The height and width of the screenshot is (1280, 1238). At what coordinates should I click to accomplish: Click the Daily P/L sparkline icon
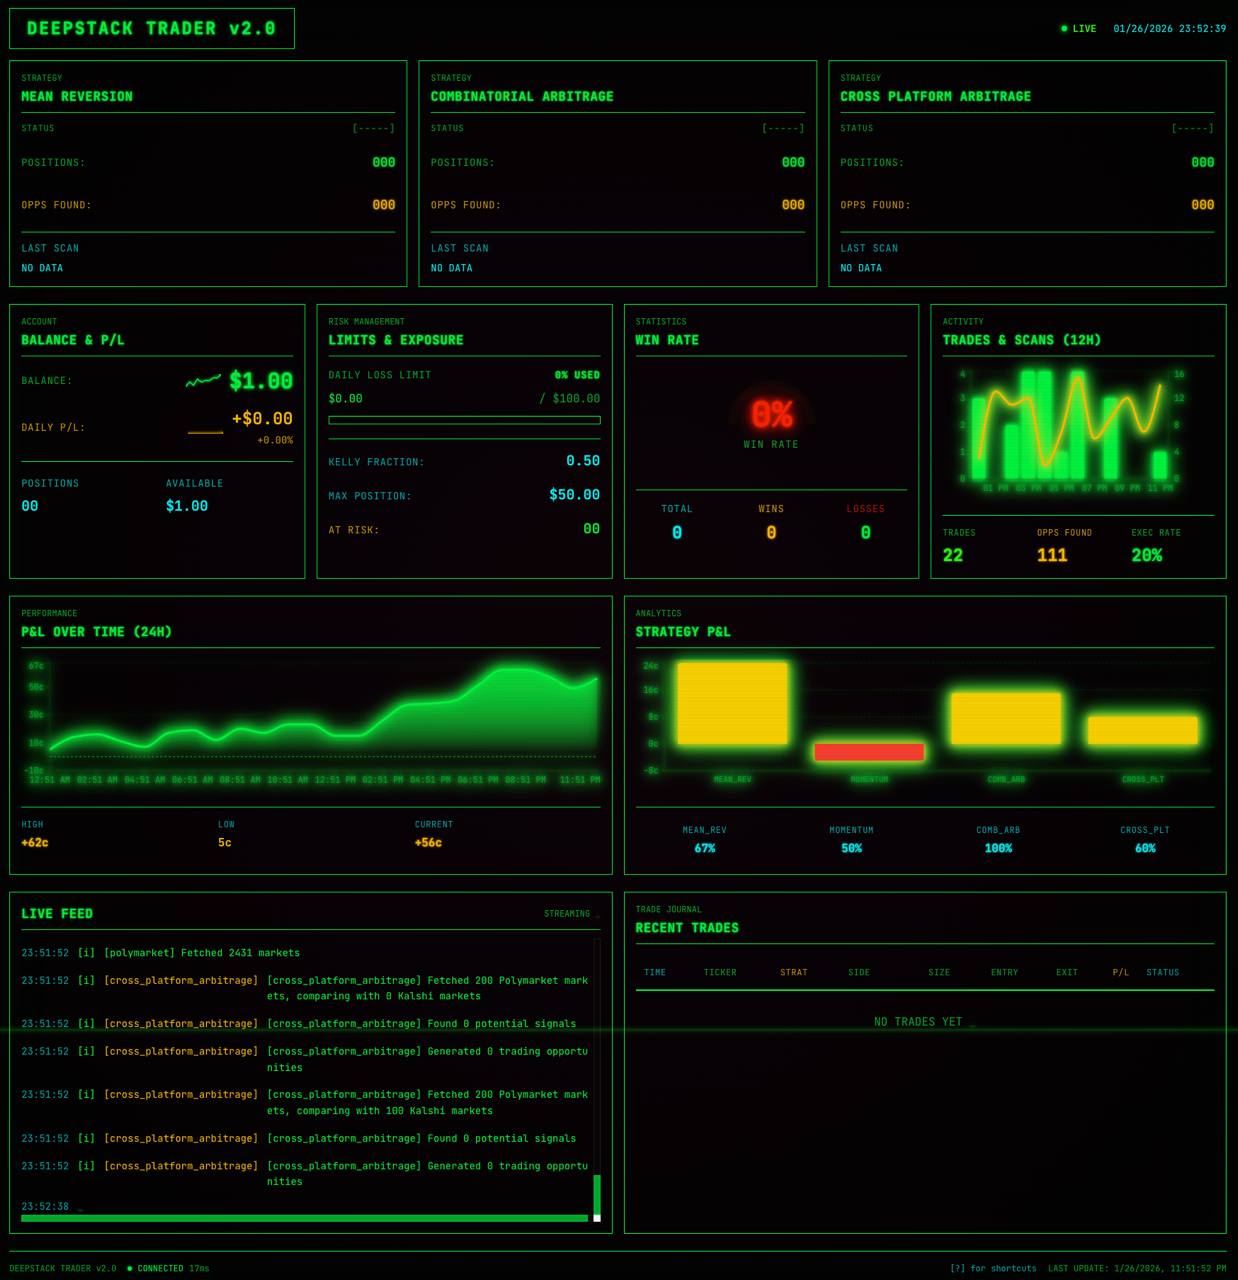click(x=205, y=428)
